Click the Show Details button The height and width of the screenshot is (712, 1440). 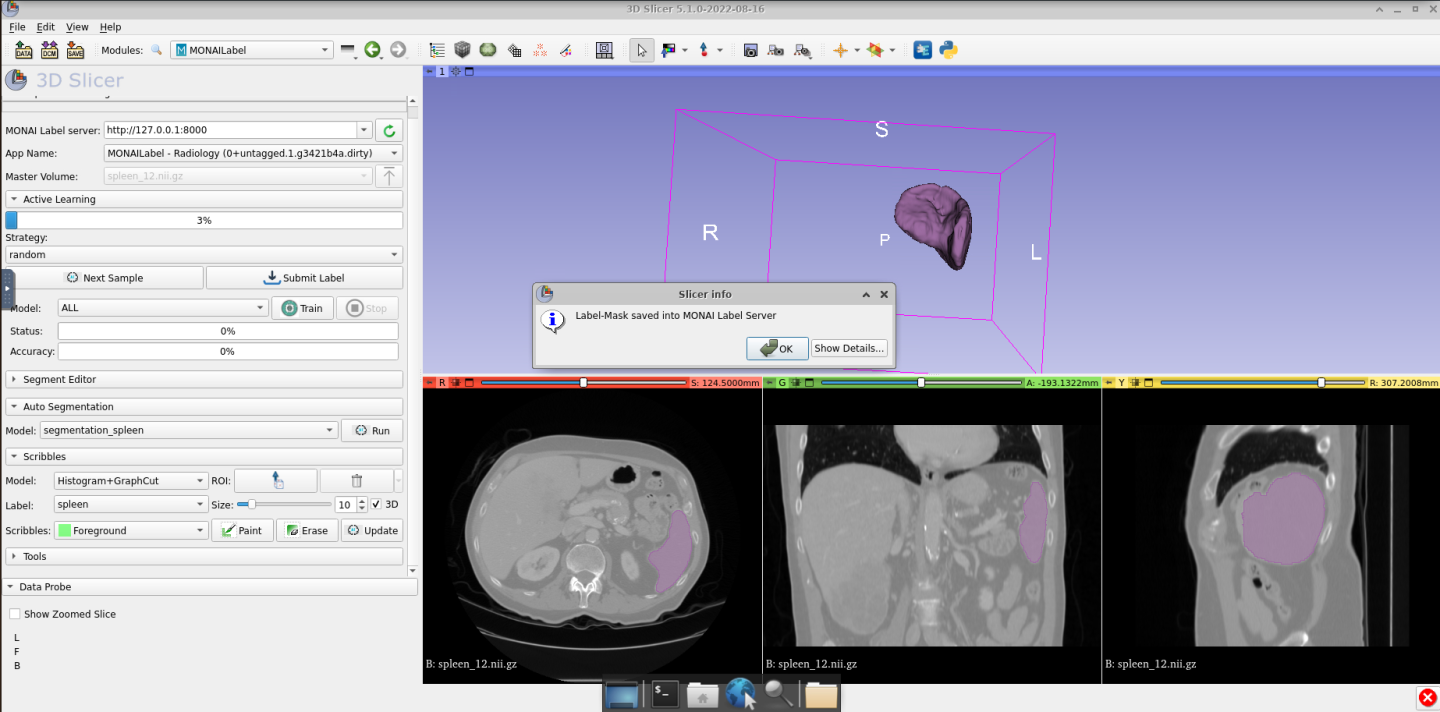point(848,349)
